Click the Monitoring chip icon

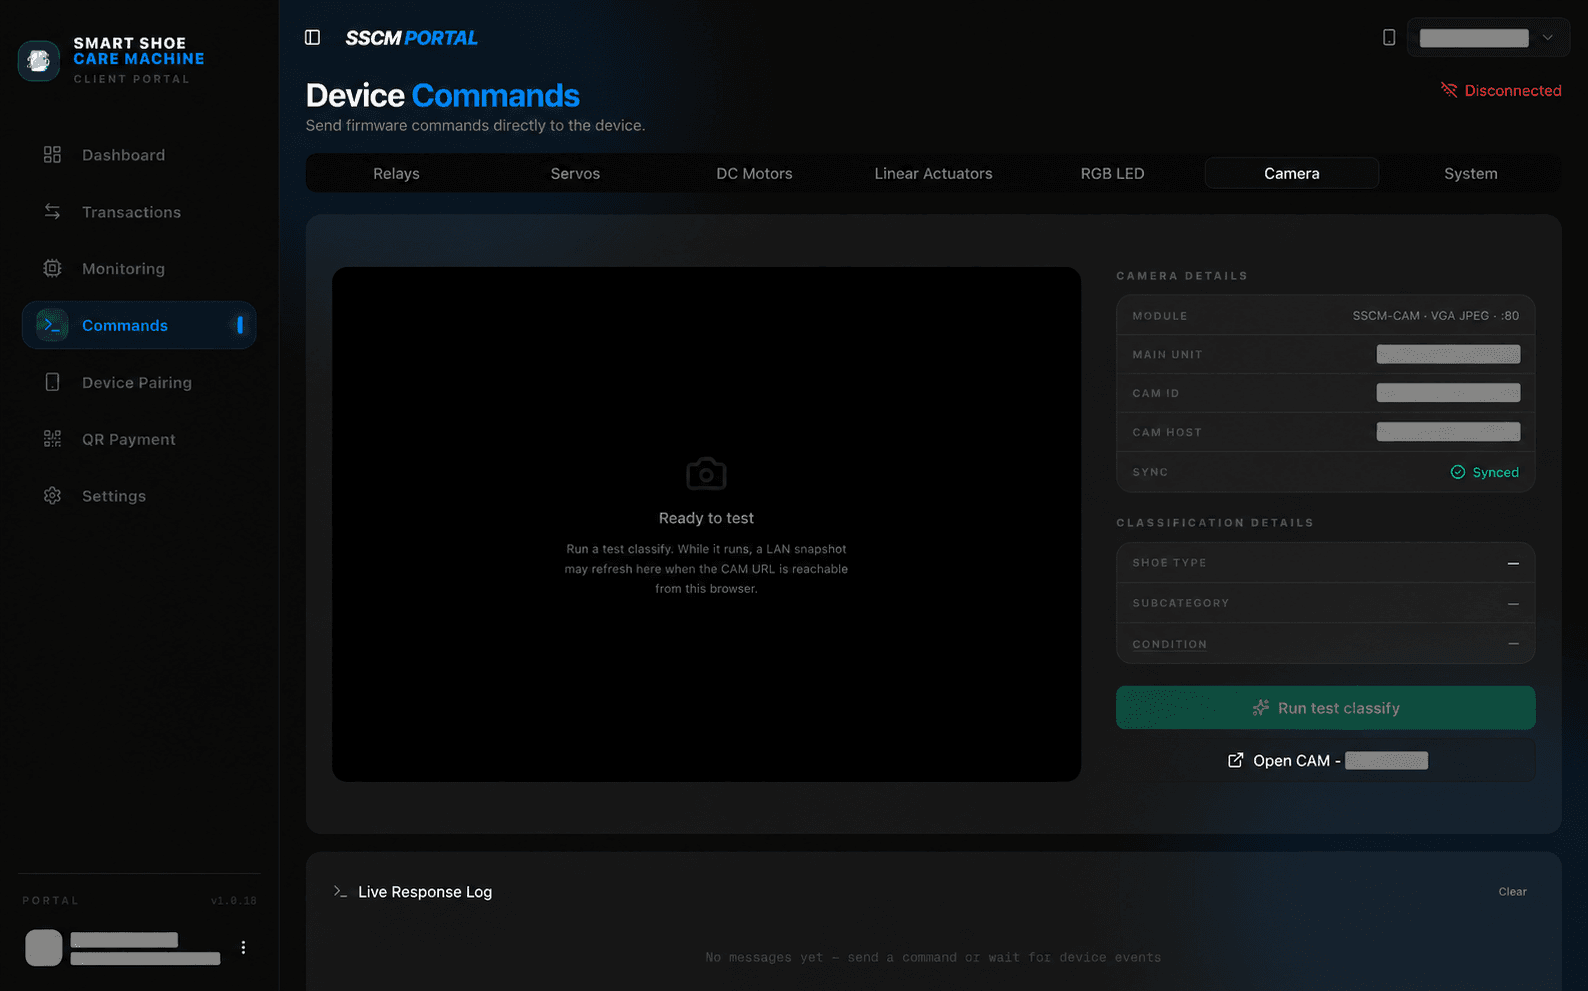(x=52, y=268)
